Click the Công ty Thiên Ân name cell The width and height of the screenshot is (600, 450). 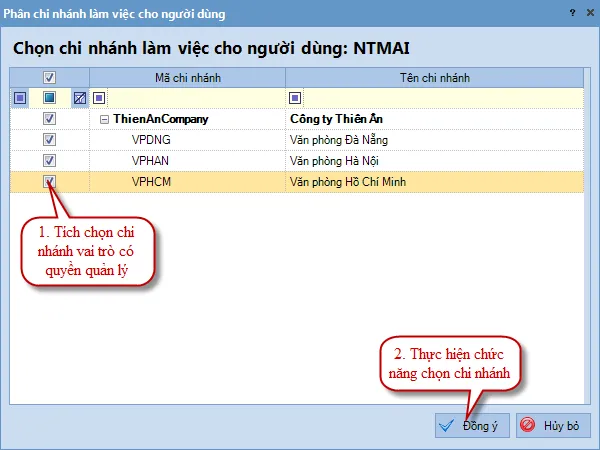pyautogui.click(x=435, y=119)
